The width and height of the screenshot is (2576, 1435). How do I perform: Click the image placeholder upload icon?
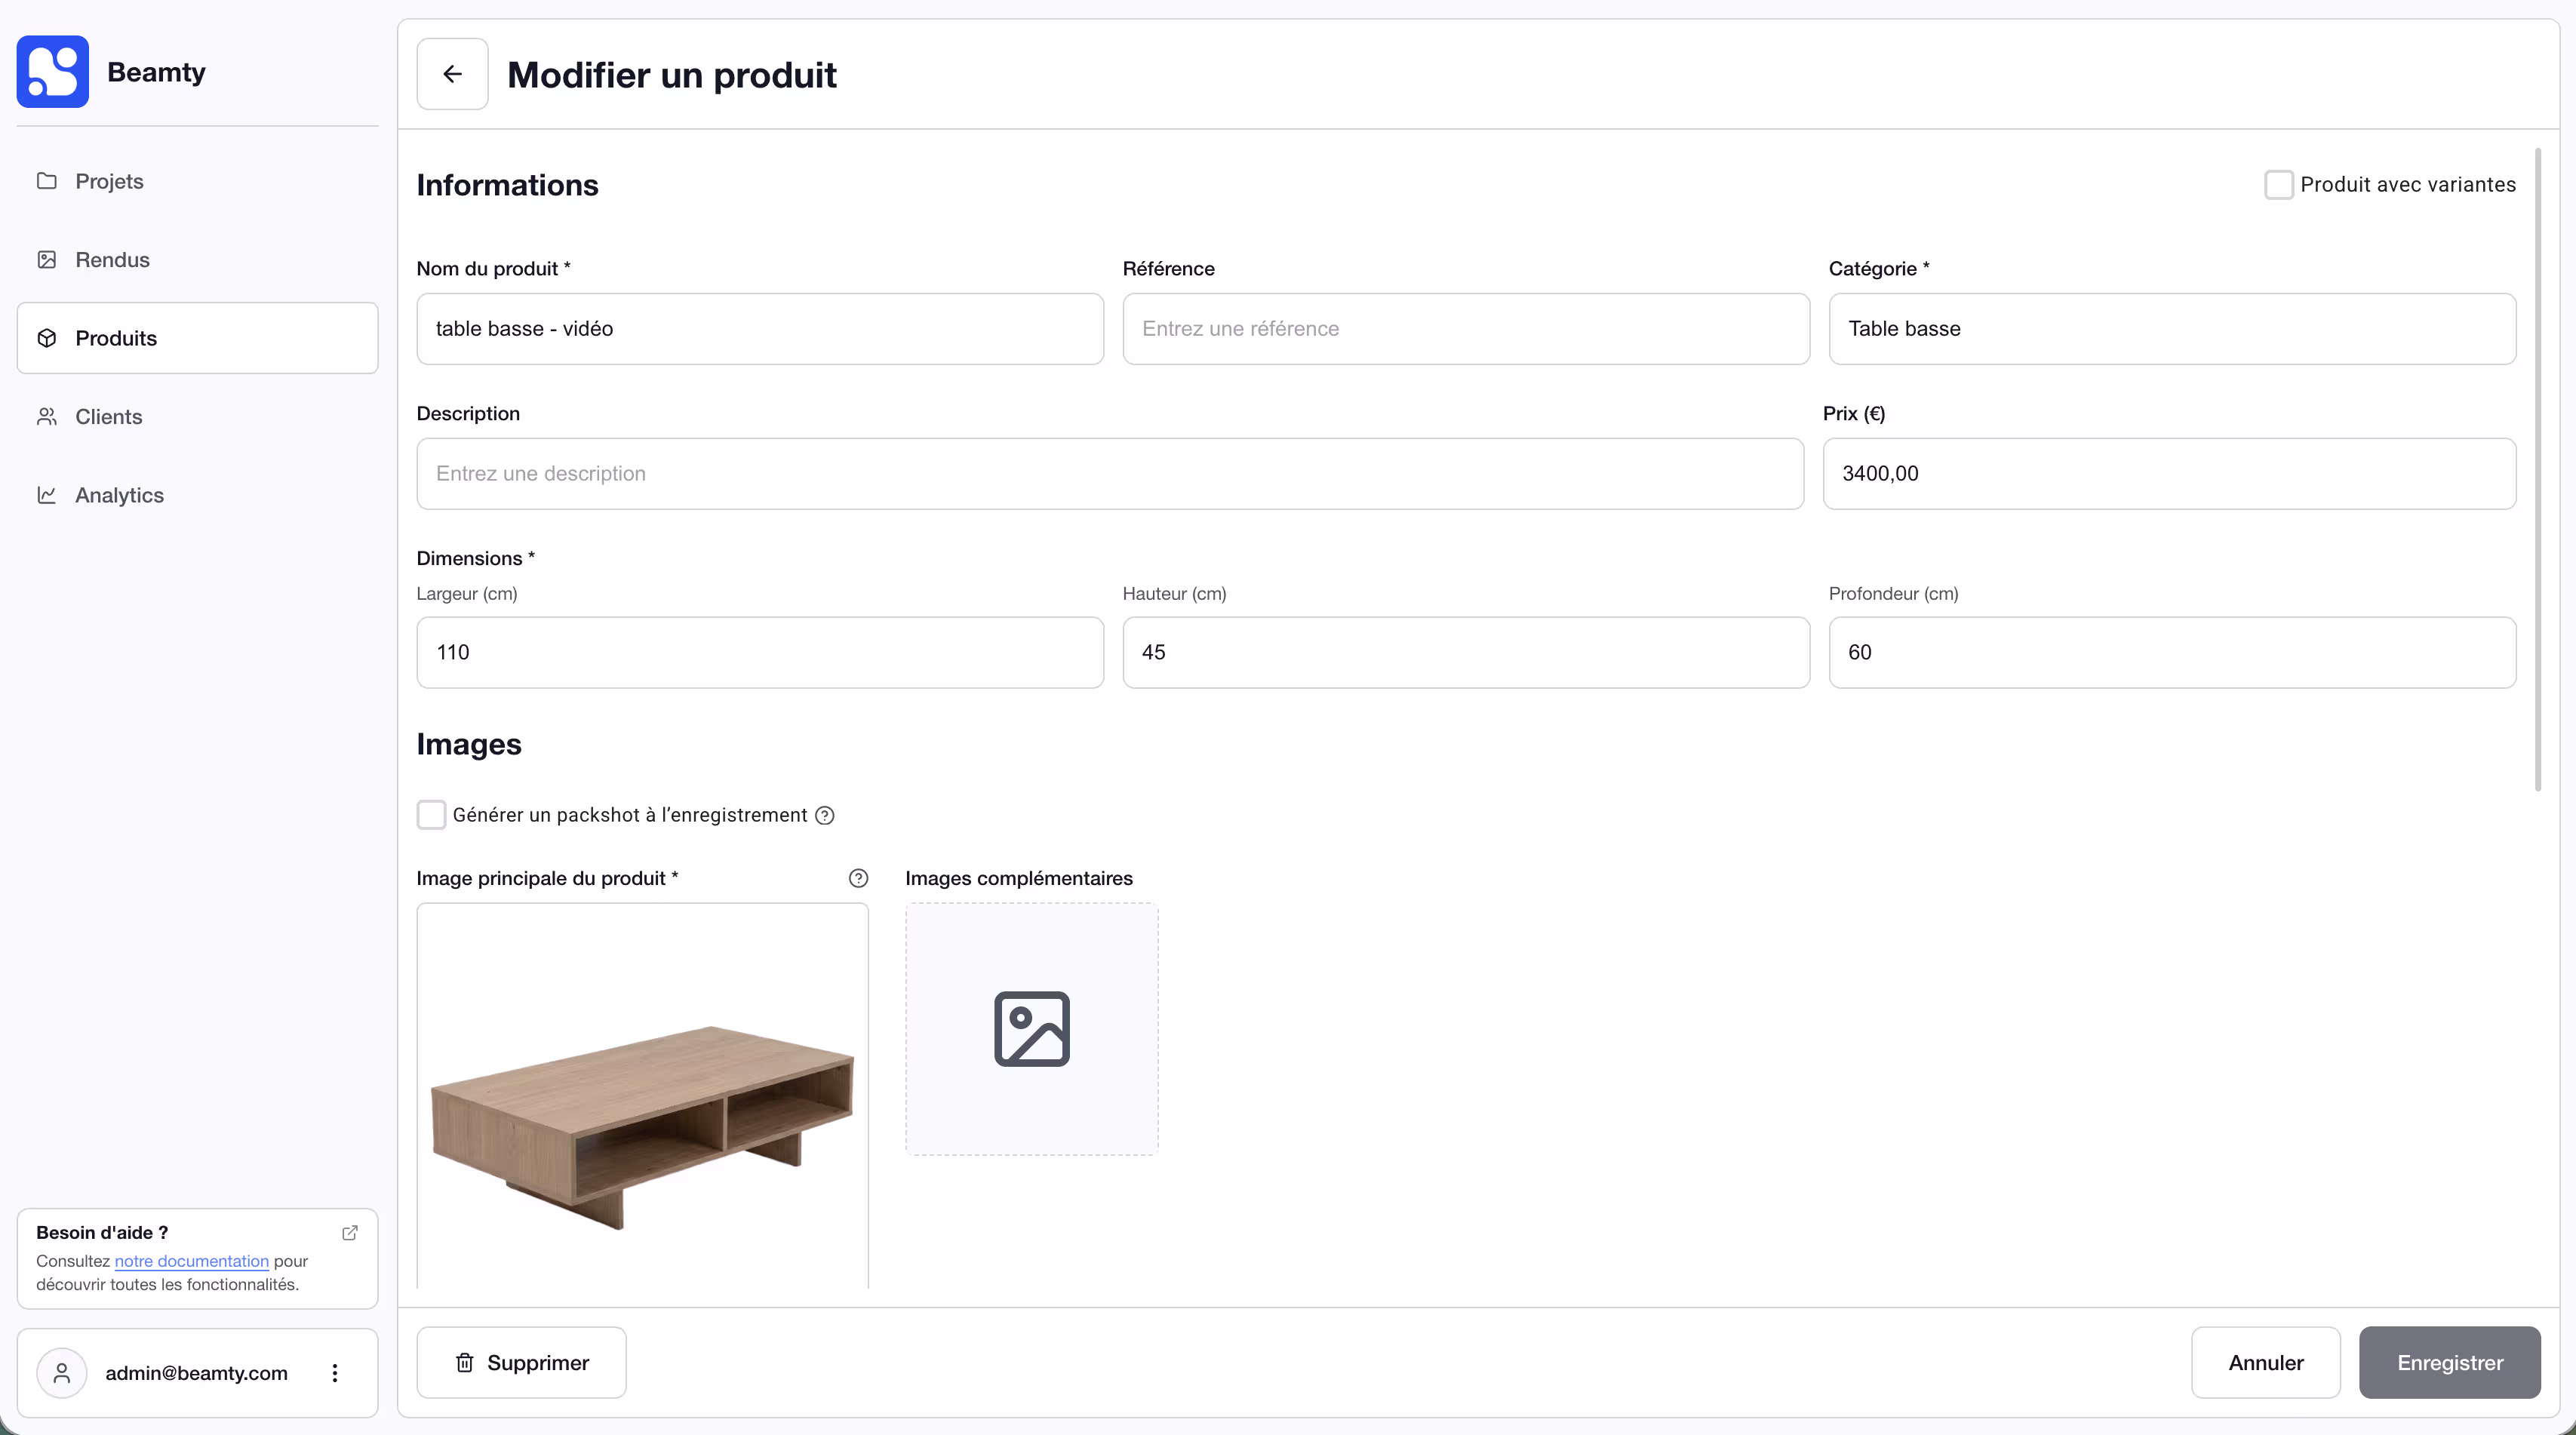coord(1032,1029)
